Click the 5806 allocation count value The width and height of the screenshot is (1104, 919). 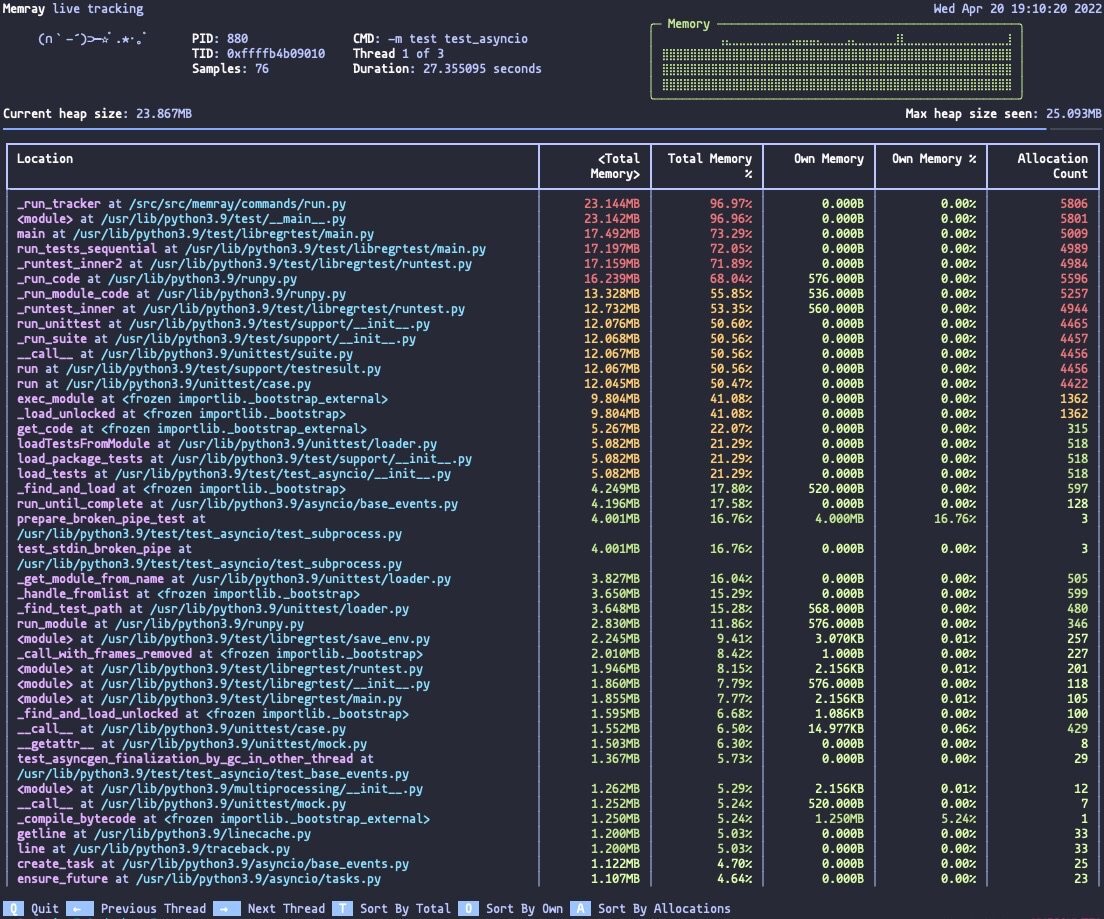tap(1074, 204)
